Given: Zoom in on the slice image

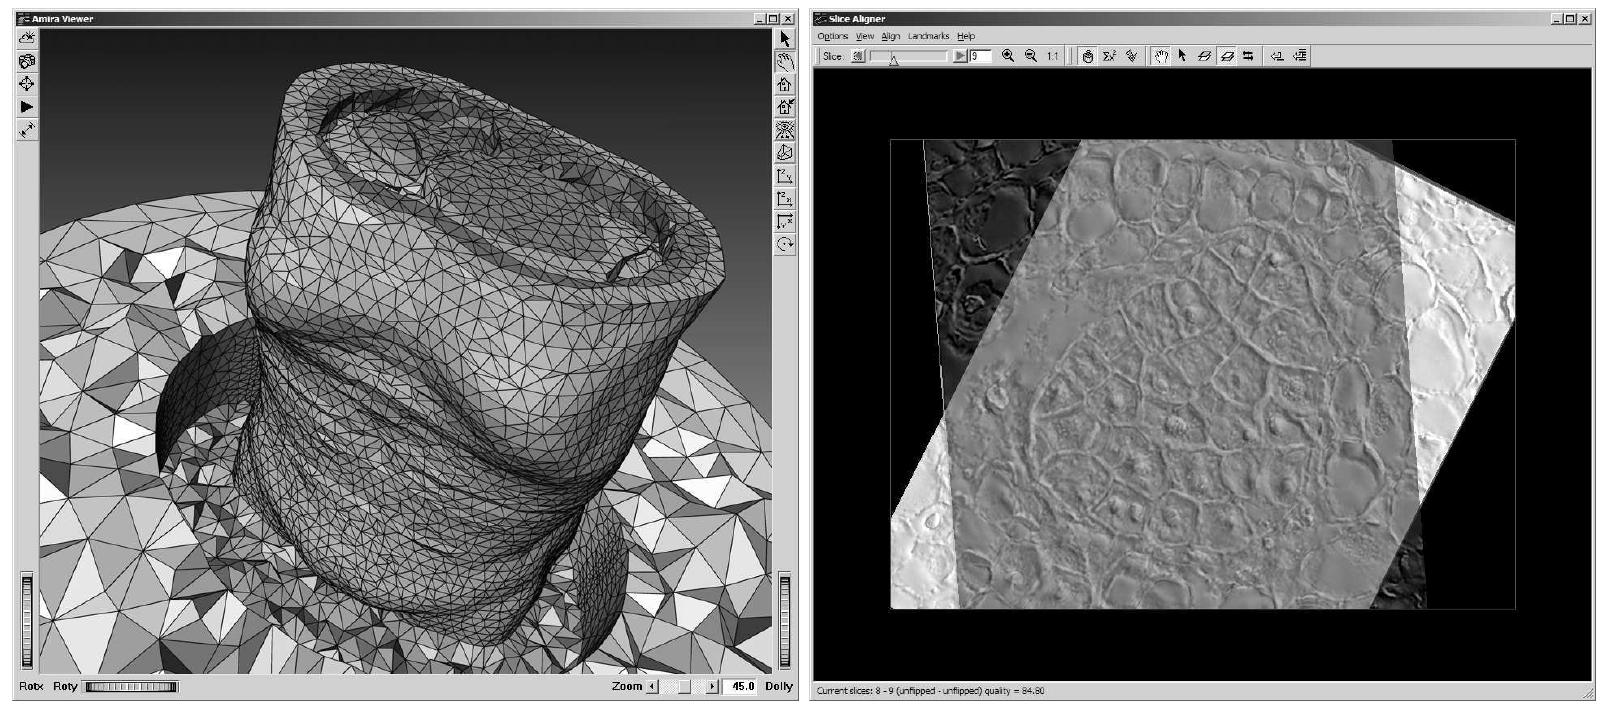Looking at the screenshot, I should click(x=1008, y=57).
